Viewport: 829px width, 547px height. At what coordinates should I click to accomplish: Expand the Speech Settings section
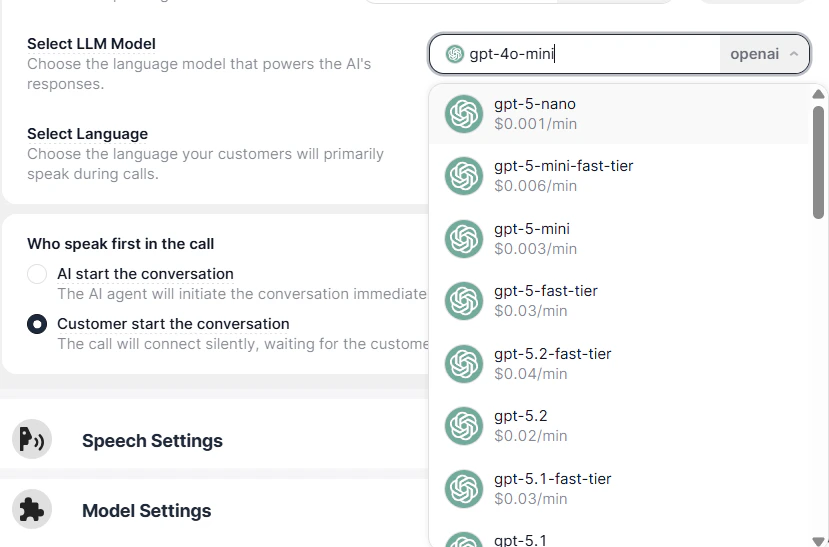coord(152,441)
